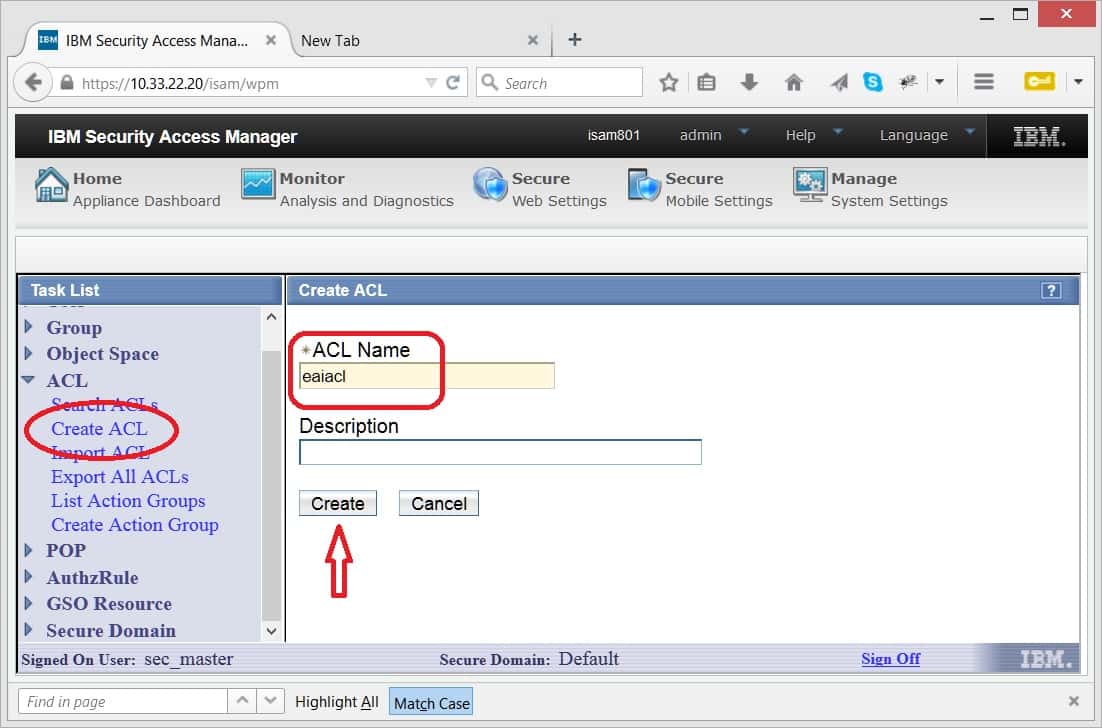
Task: Click the Home appliance dashboard icon
Action: [x=51, y=186]
